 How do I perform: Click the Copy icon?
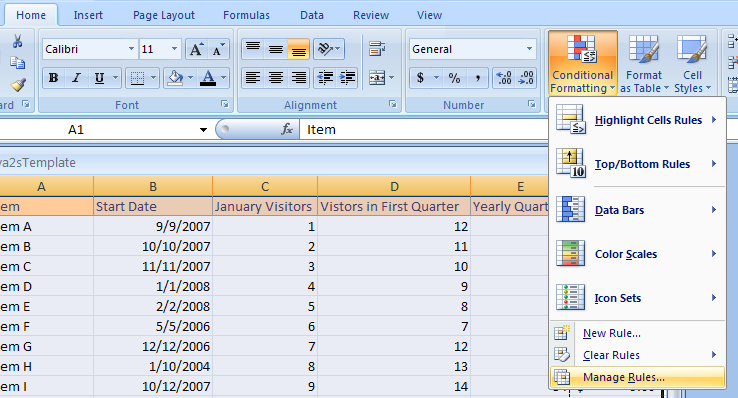(18, 63)
